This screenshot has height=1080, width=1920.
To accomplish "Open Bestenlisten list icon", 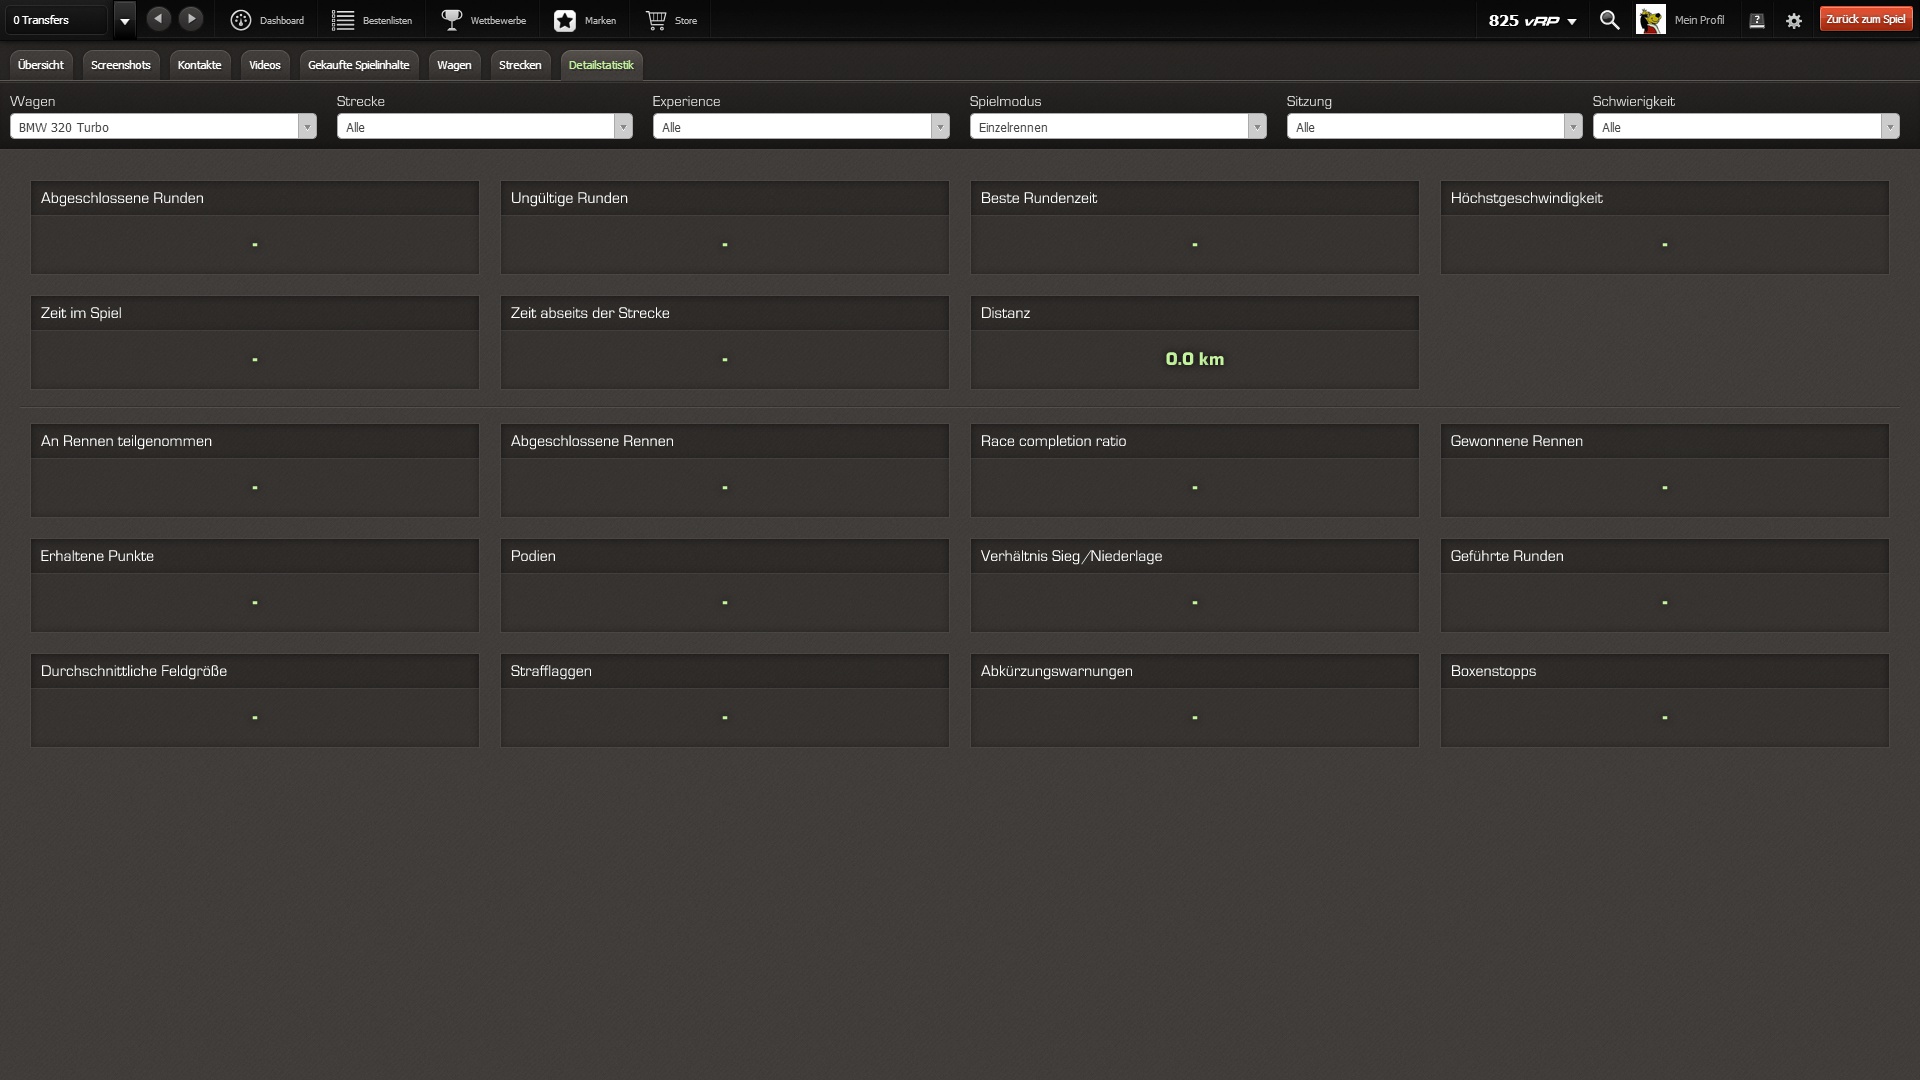I will pos(343,20).
